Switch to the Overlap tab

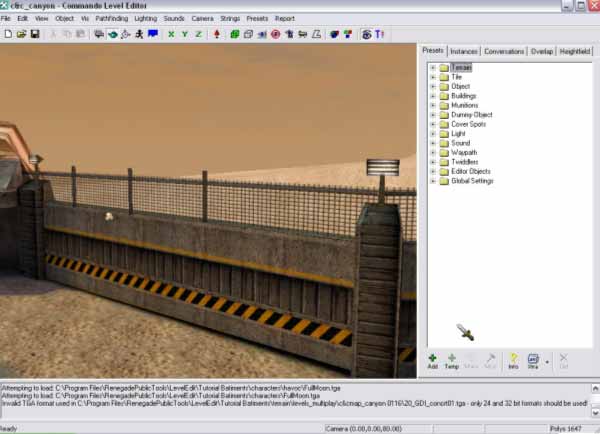coord(542,51)
